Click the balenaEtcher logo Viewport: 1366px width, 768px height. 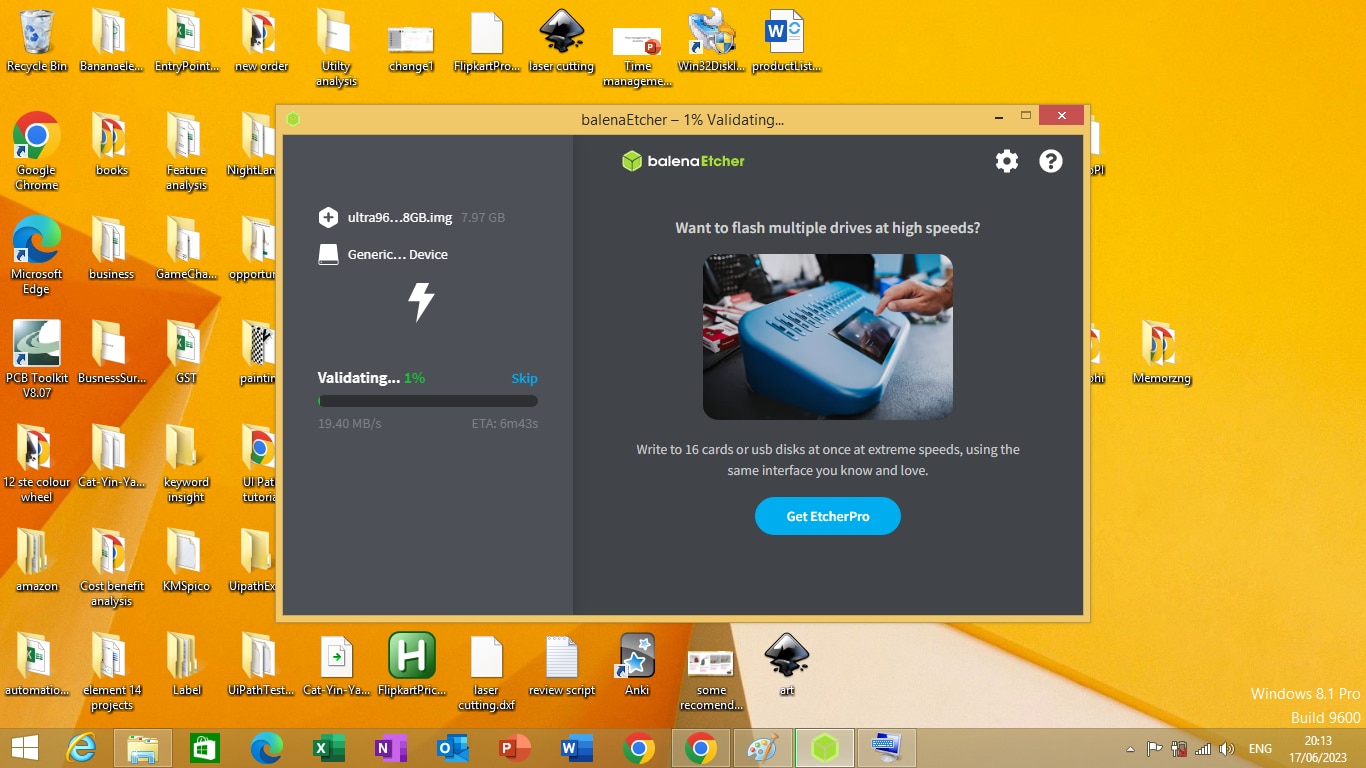click(x=683, y=161)
